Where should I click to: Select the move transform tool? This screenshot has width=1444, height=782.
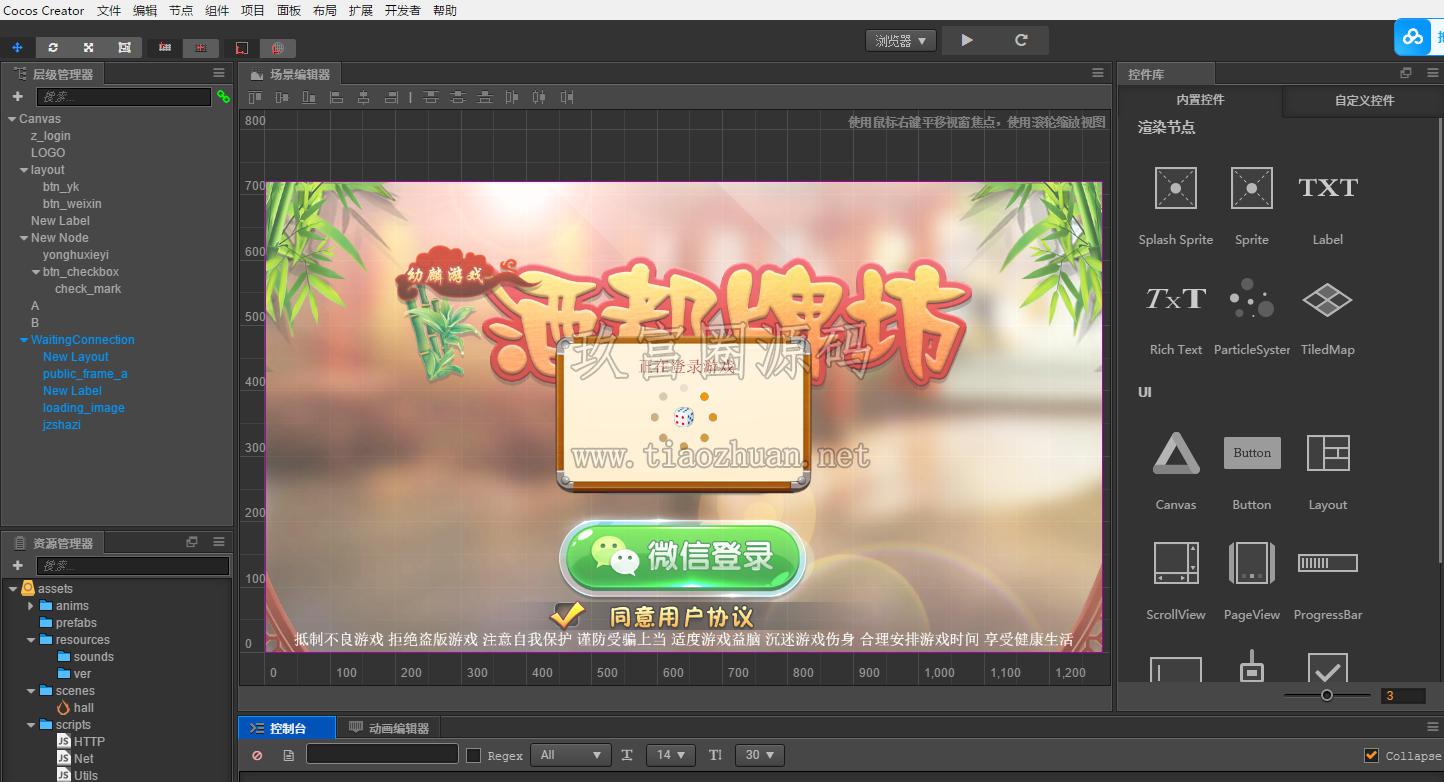tap(17, 47)
